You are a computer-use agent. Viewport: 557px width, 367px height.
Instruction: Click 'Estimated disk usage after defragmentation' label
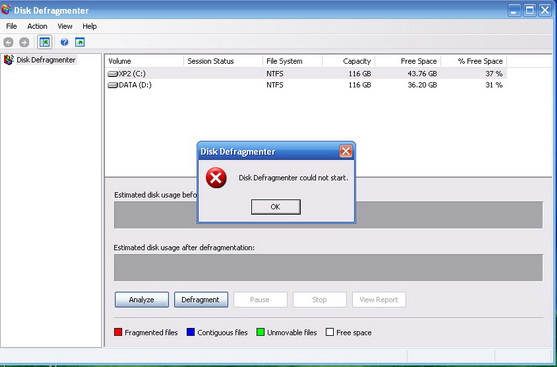click(184, 248)
